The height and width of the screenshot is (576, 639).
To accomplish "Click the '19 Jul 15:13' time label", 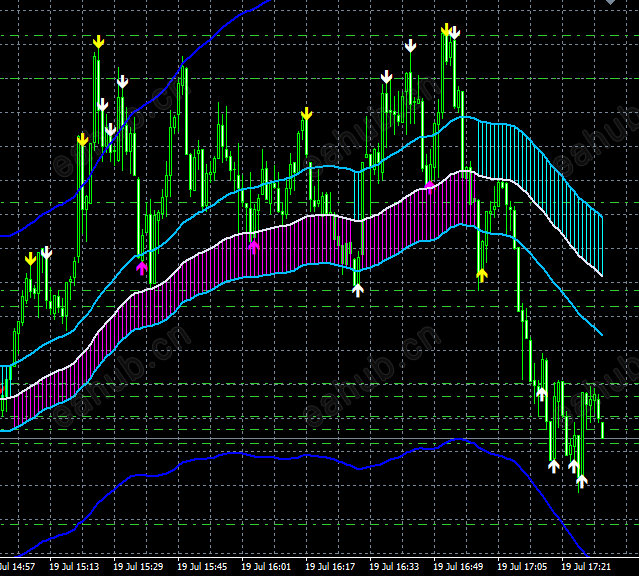I will coord(74,567).
